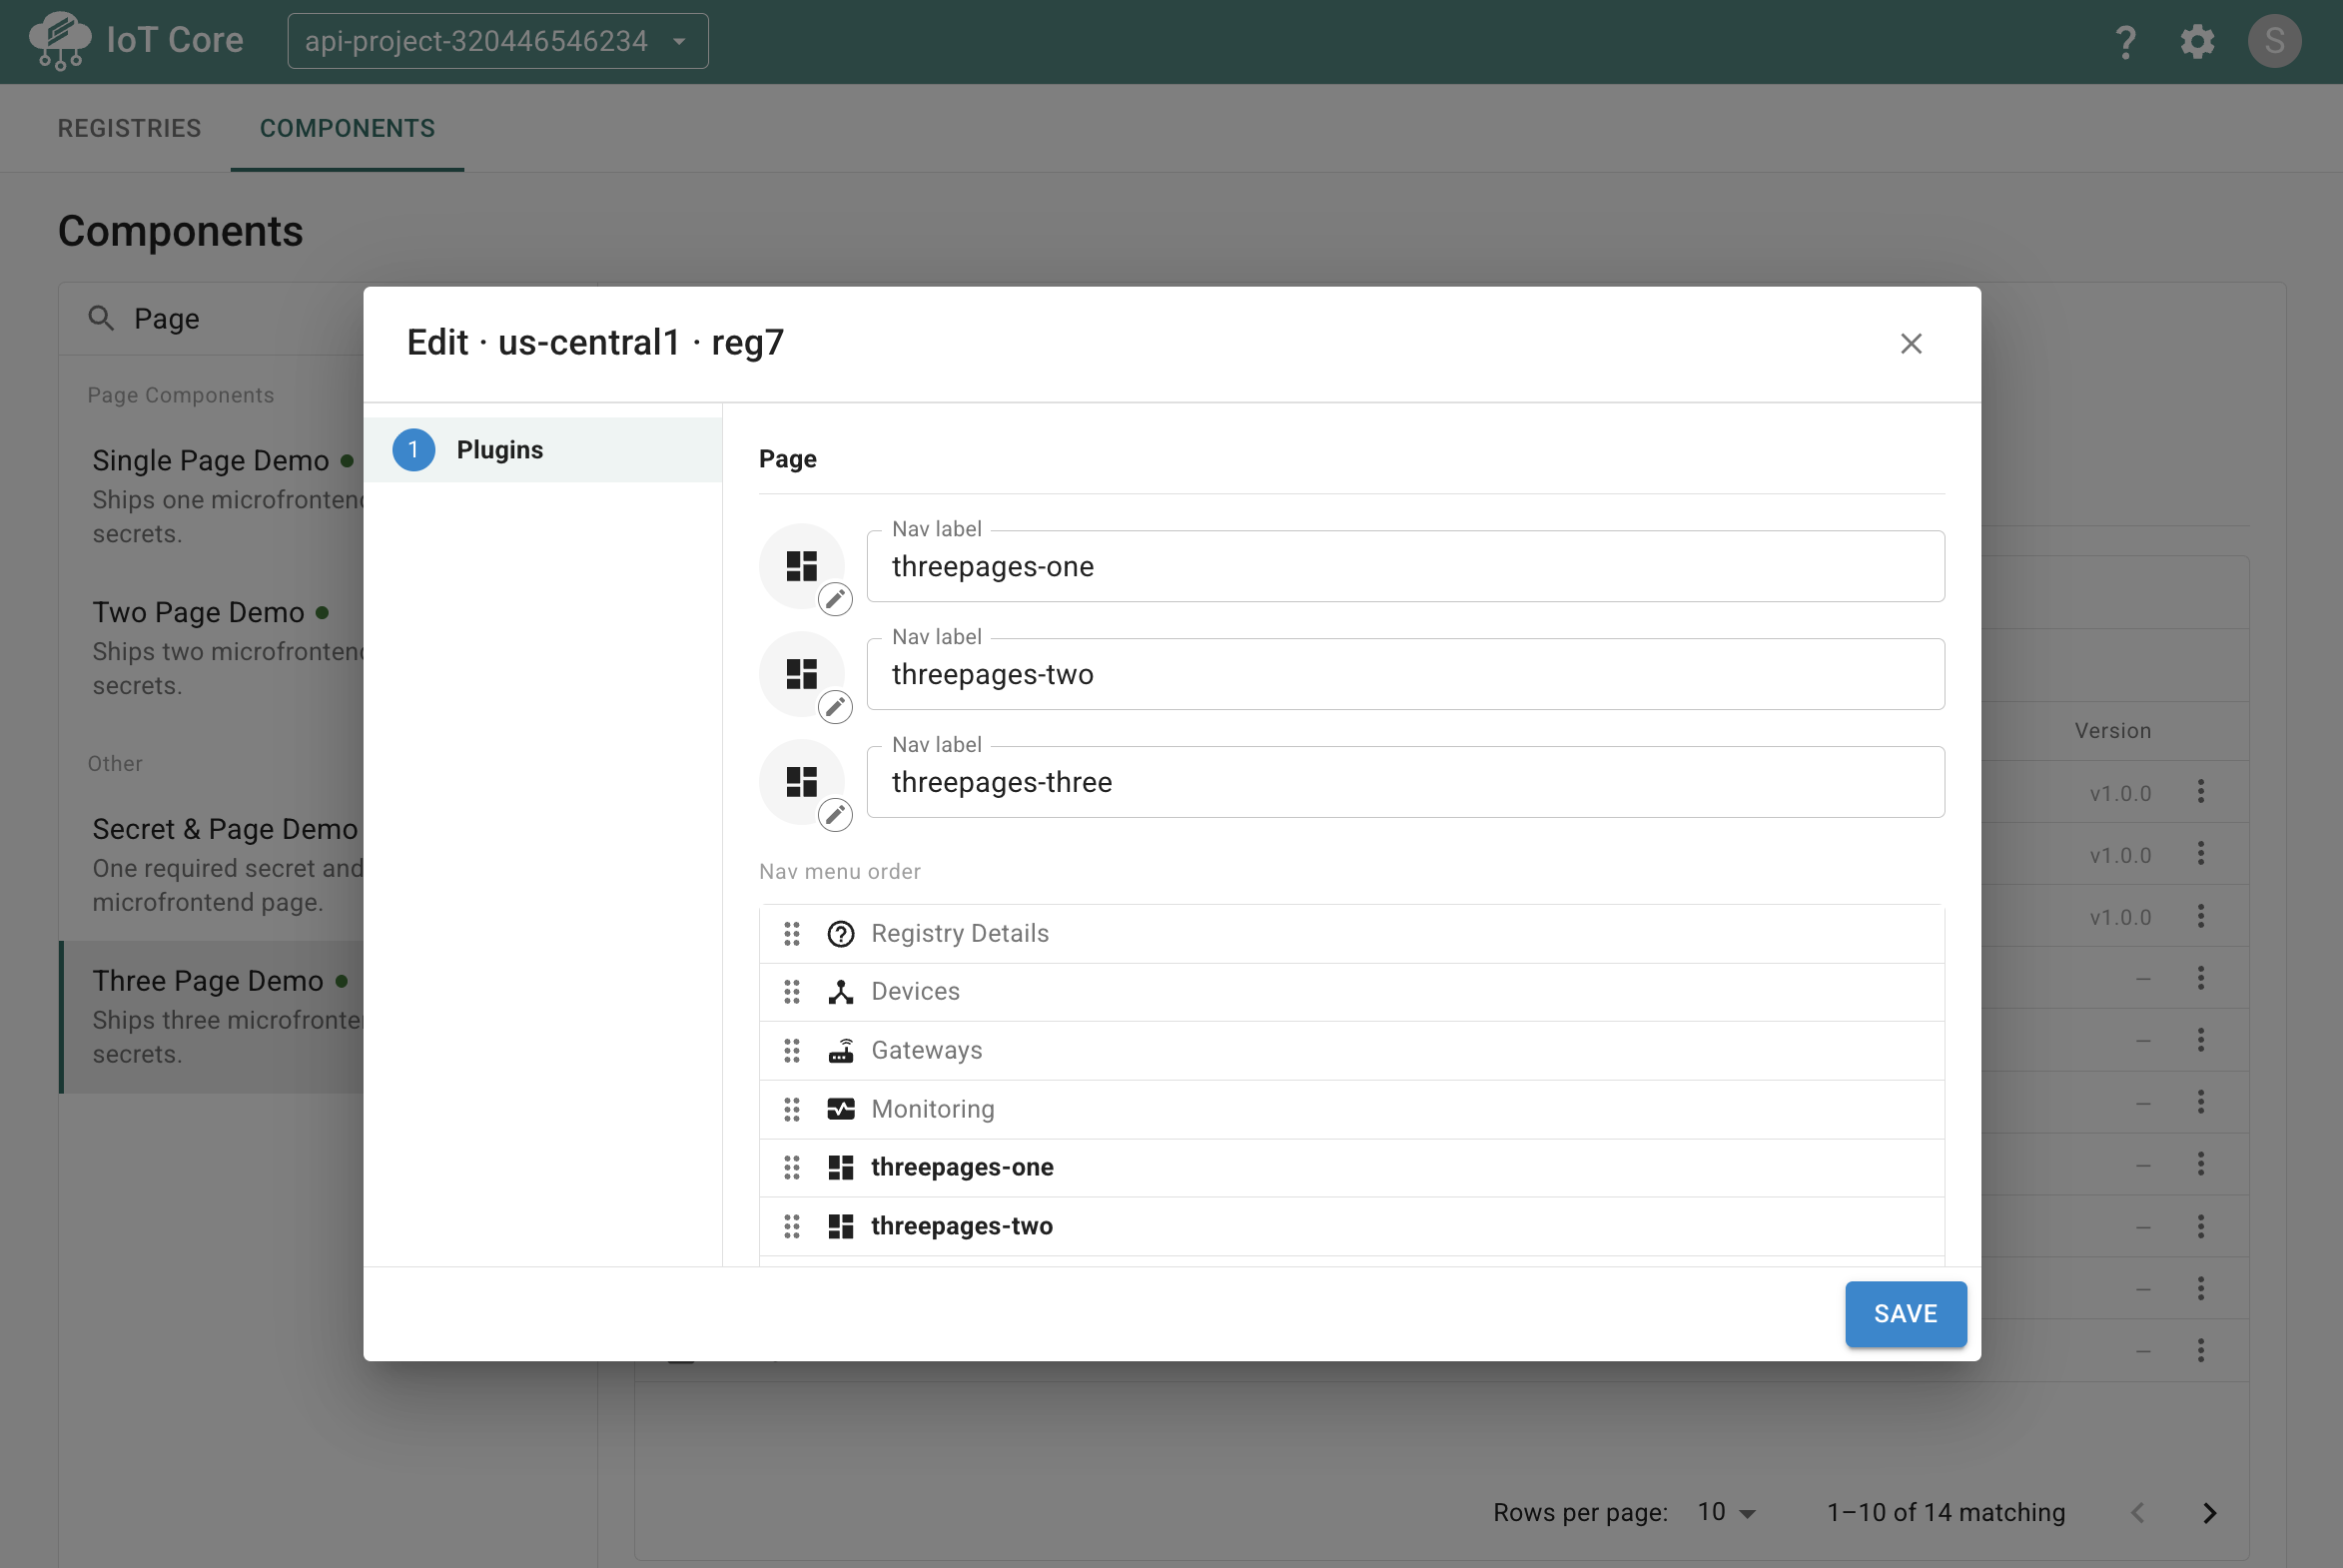Image resolution: width=2343 pixels, height=1568 pixels.
Task: Click the Monitoring chart icon
Action: [x=841, y=1110]
